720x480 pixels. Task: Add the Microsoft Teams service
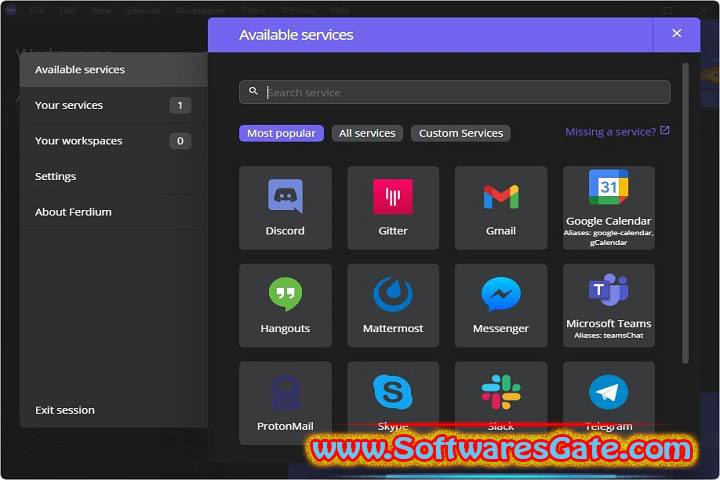click(609, 305)
